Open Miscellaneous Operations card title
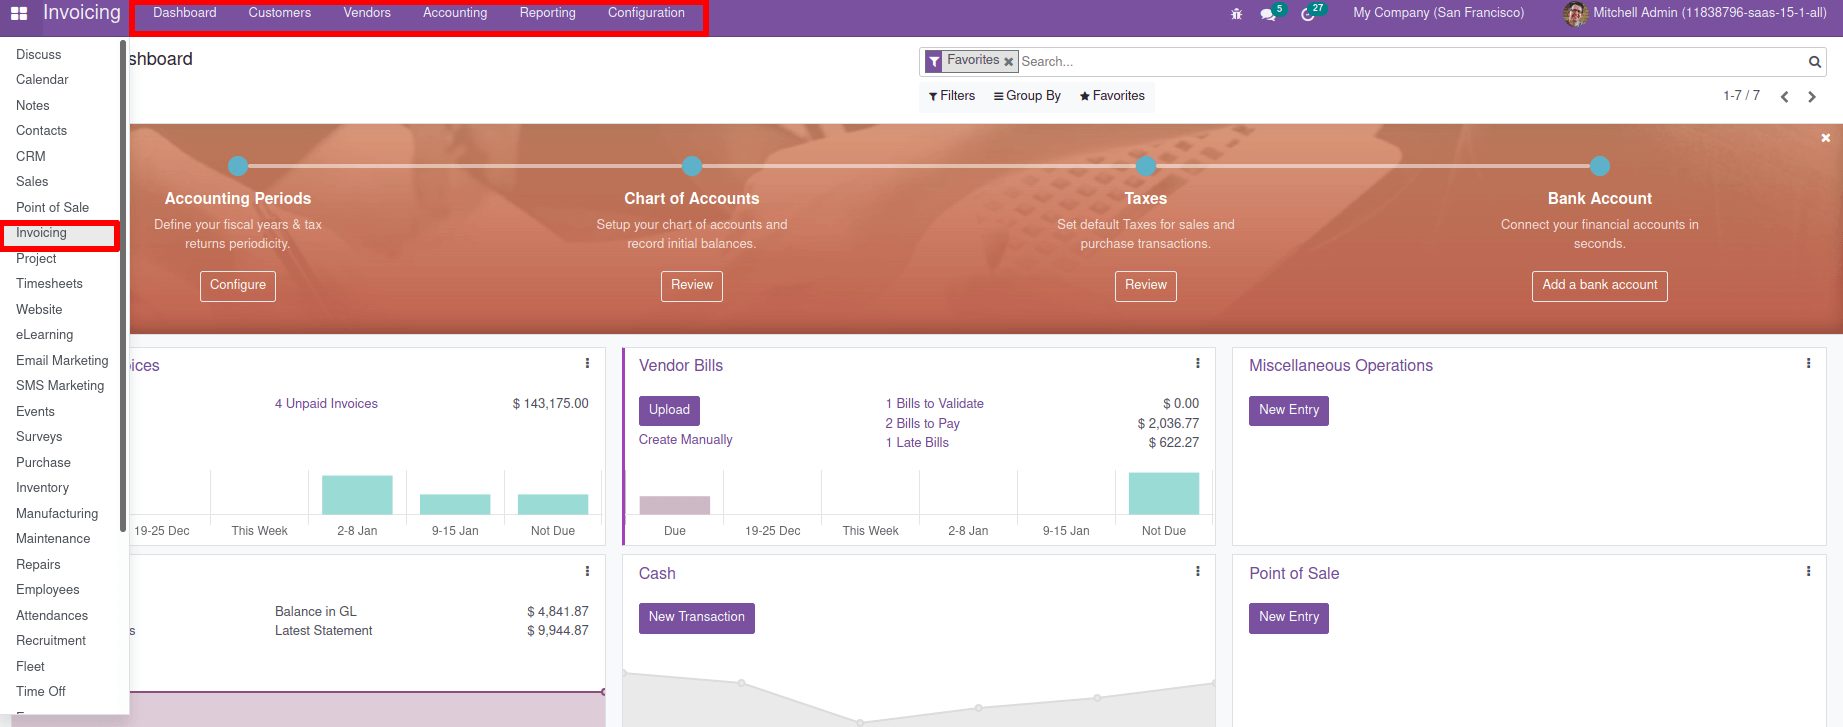Screen dimensions: 1843x727 (1341, 366)
